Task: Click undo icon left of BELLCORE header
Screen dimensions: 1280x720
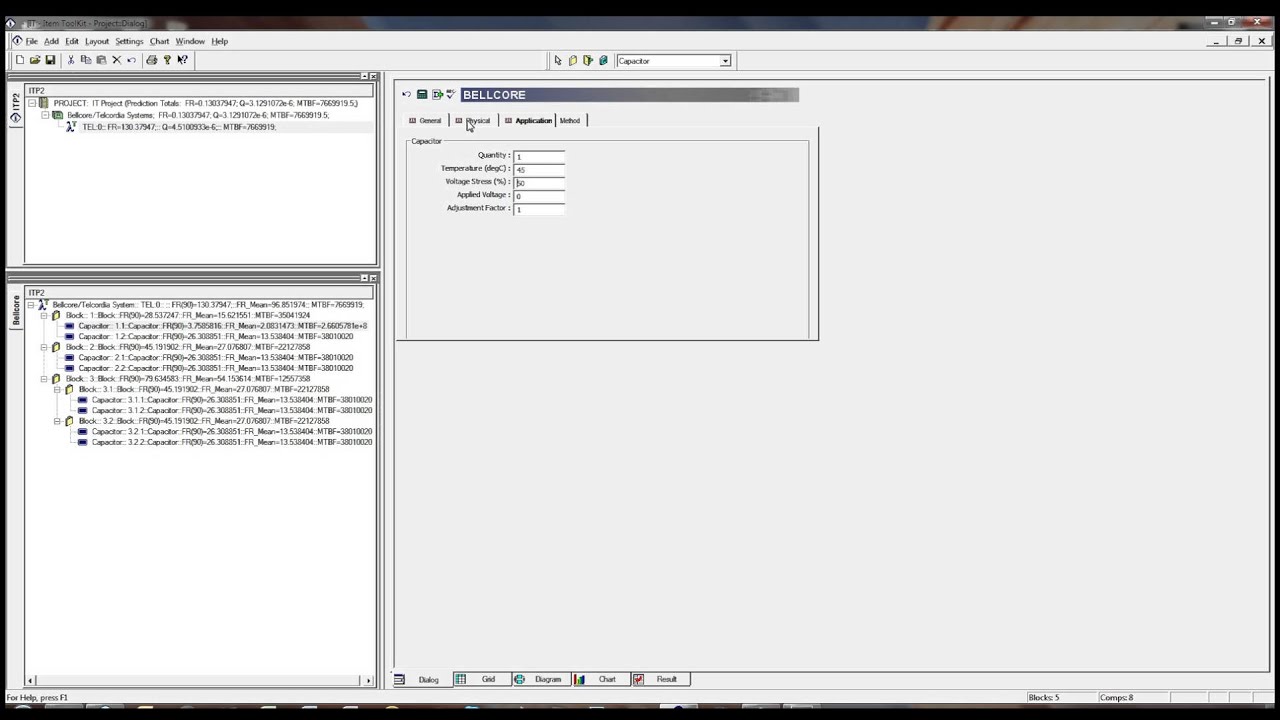Action: point(406,95)
